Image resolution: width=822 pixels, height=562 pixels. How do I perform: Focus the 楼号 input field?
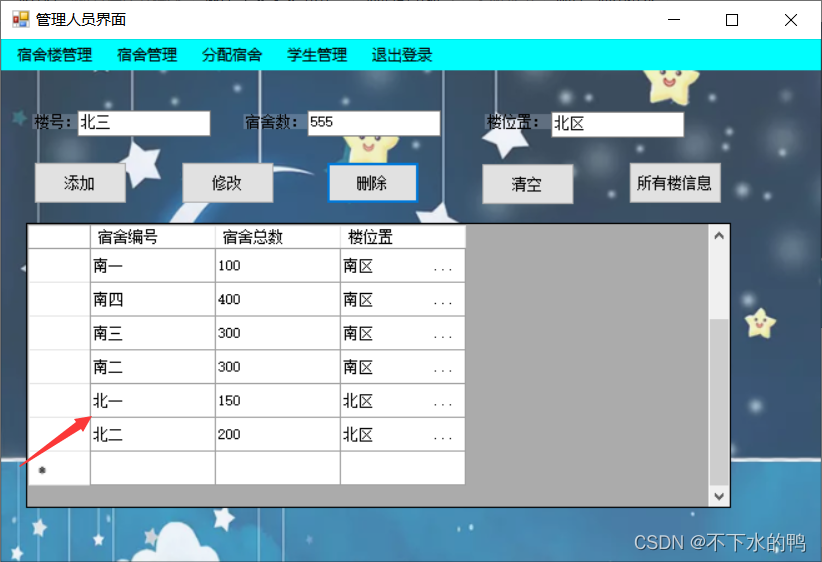tap(144, 123)
